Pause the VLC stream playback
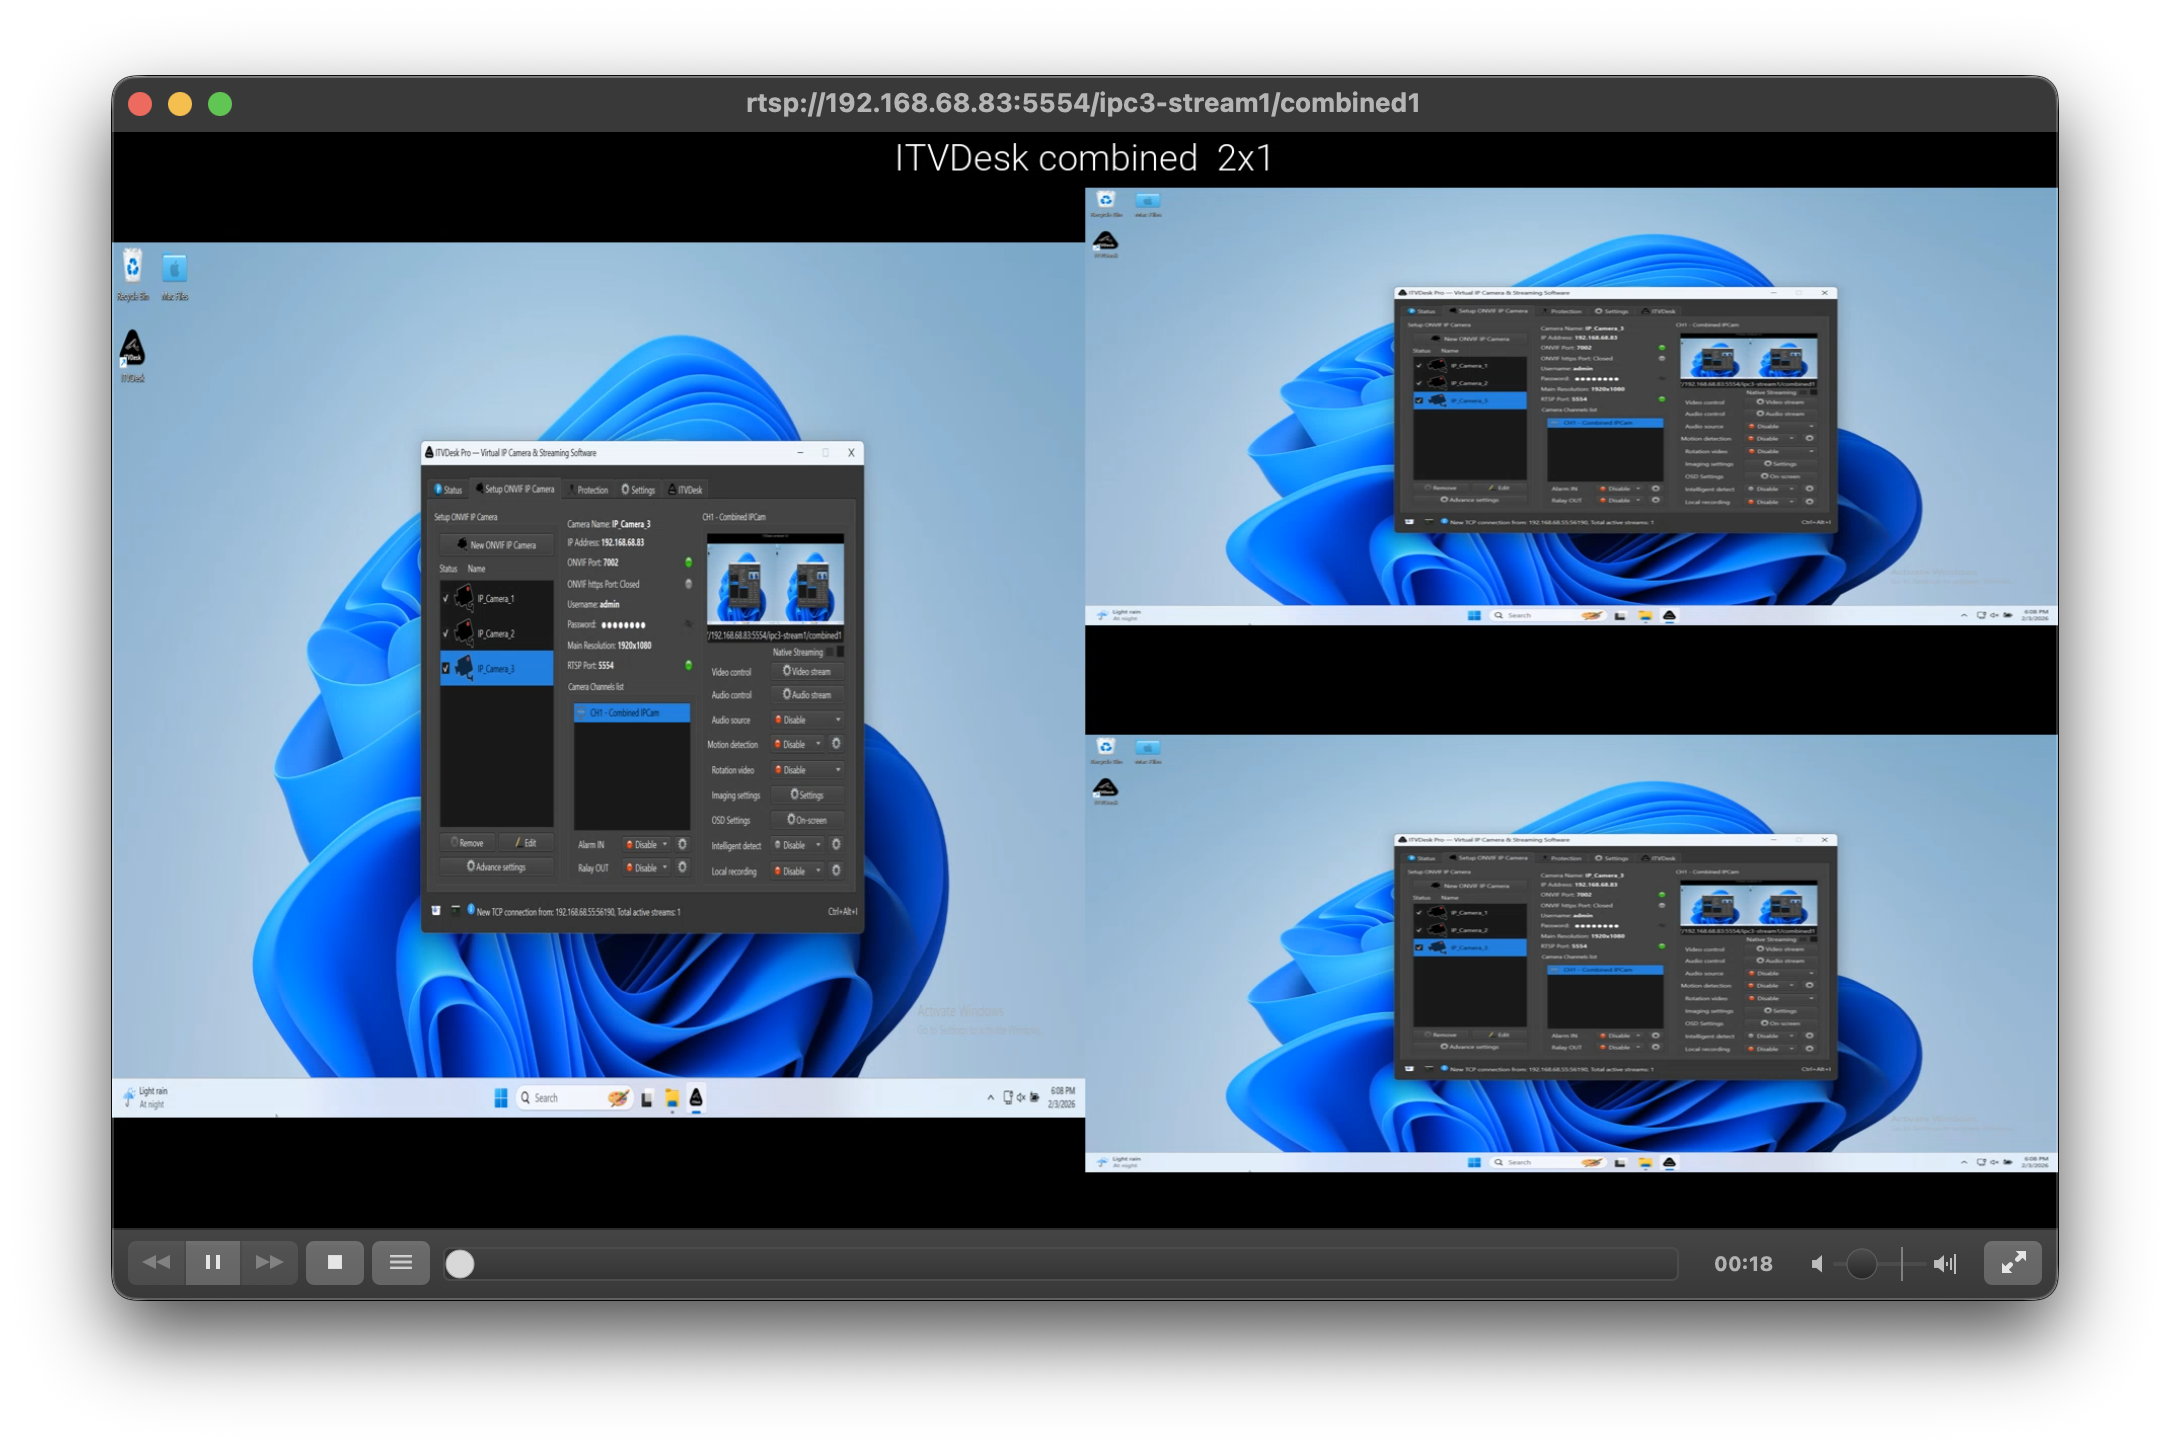Image resolution: width=2170 pixels, height=1448 pixels. (x=213, y=1262)
